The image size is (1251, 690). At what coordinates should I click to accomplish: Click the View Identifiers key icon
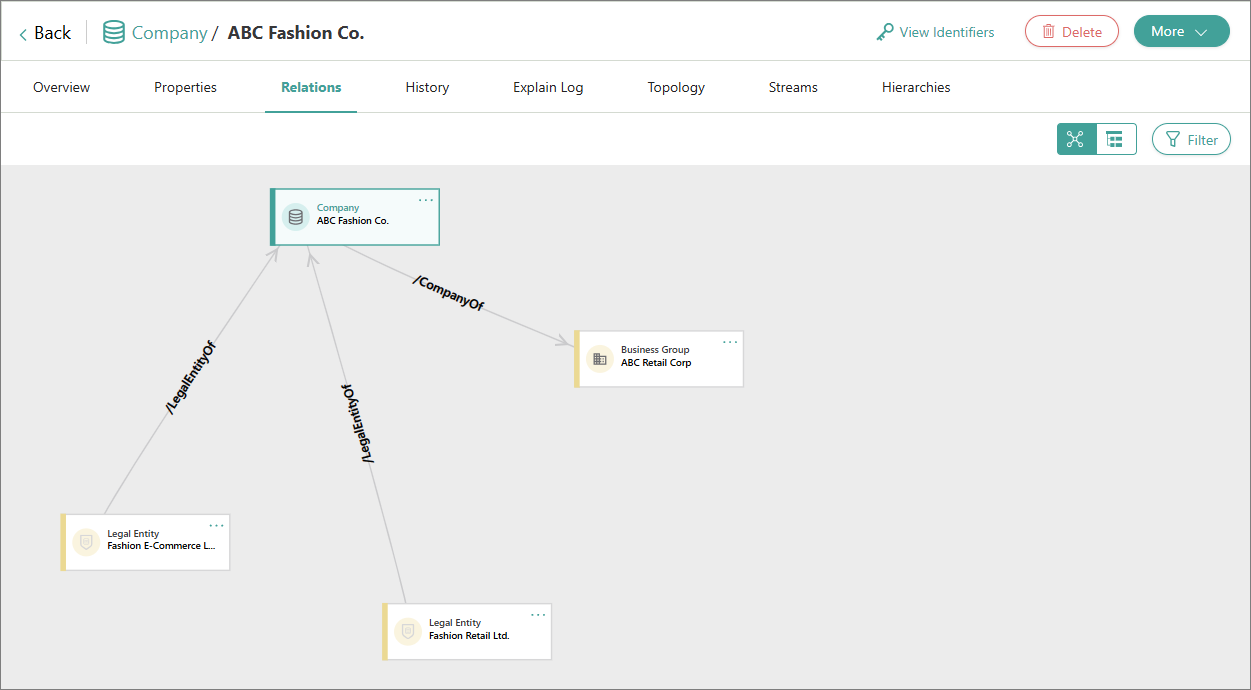click(x=885, y=32)
